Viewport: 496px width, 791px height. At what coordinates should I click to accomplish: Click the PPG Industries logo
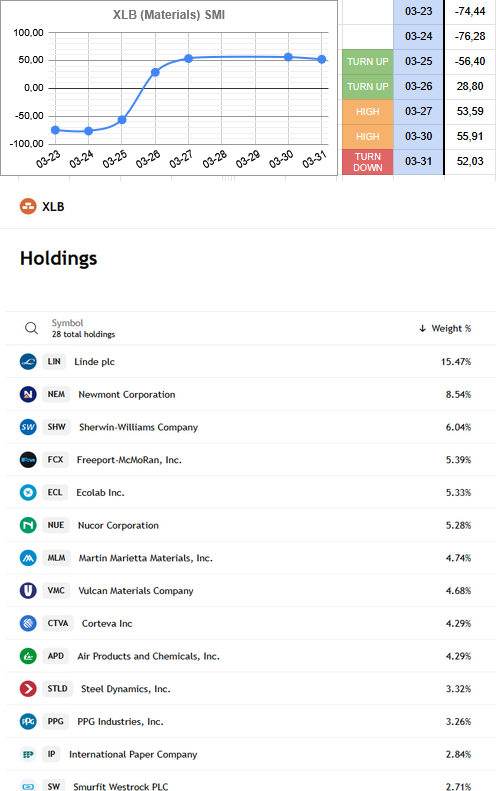tap(28, 721)
